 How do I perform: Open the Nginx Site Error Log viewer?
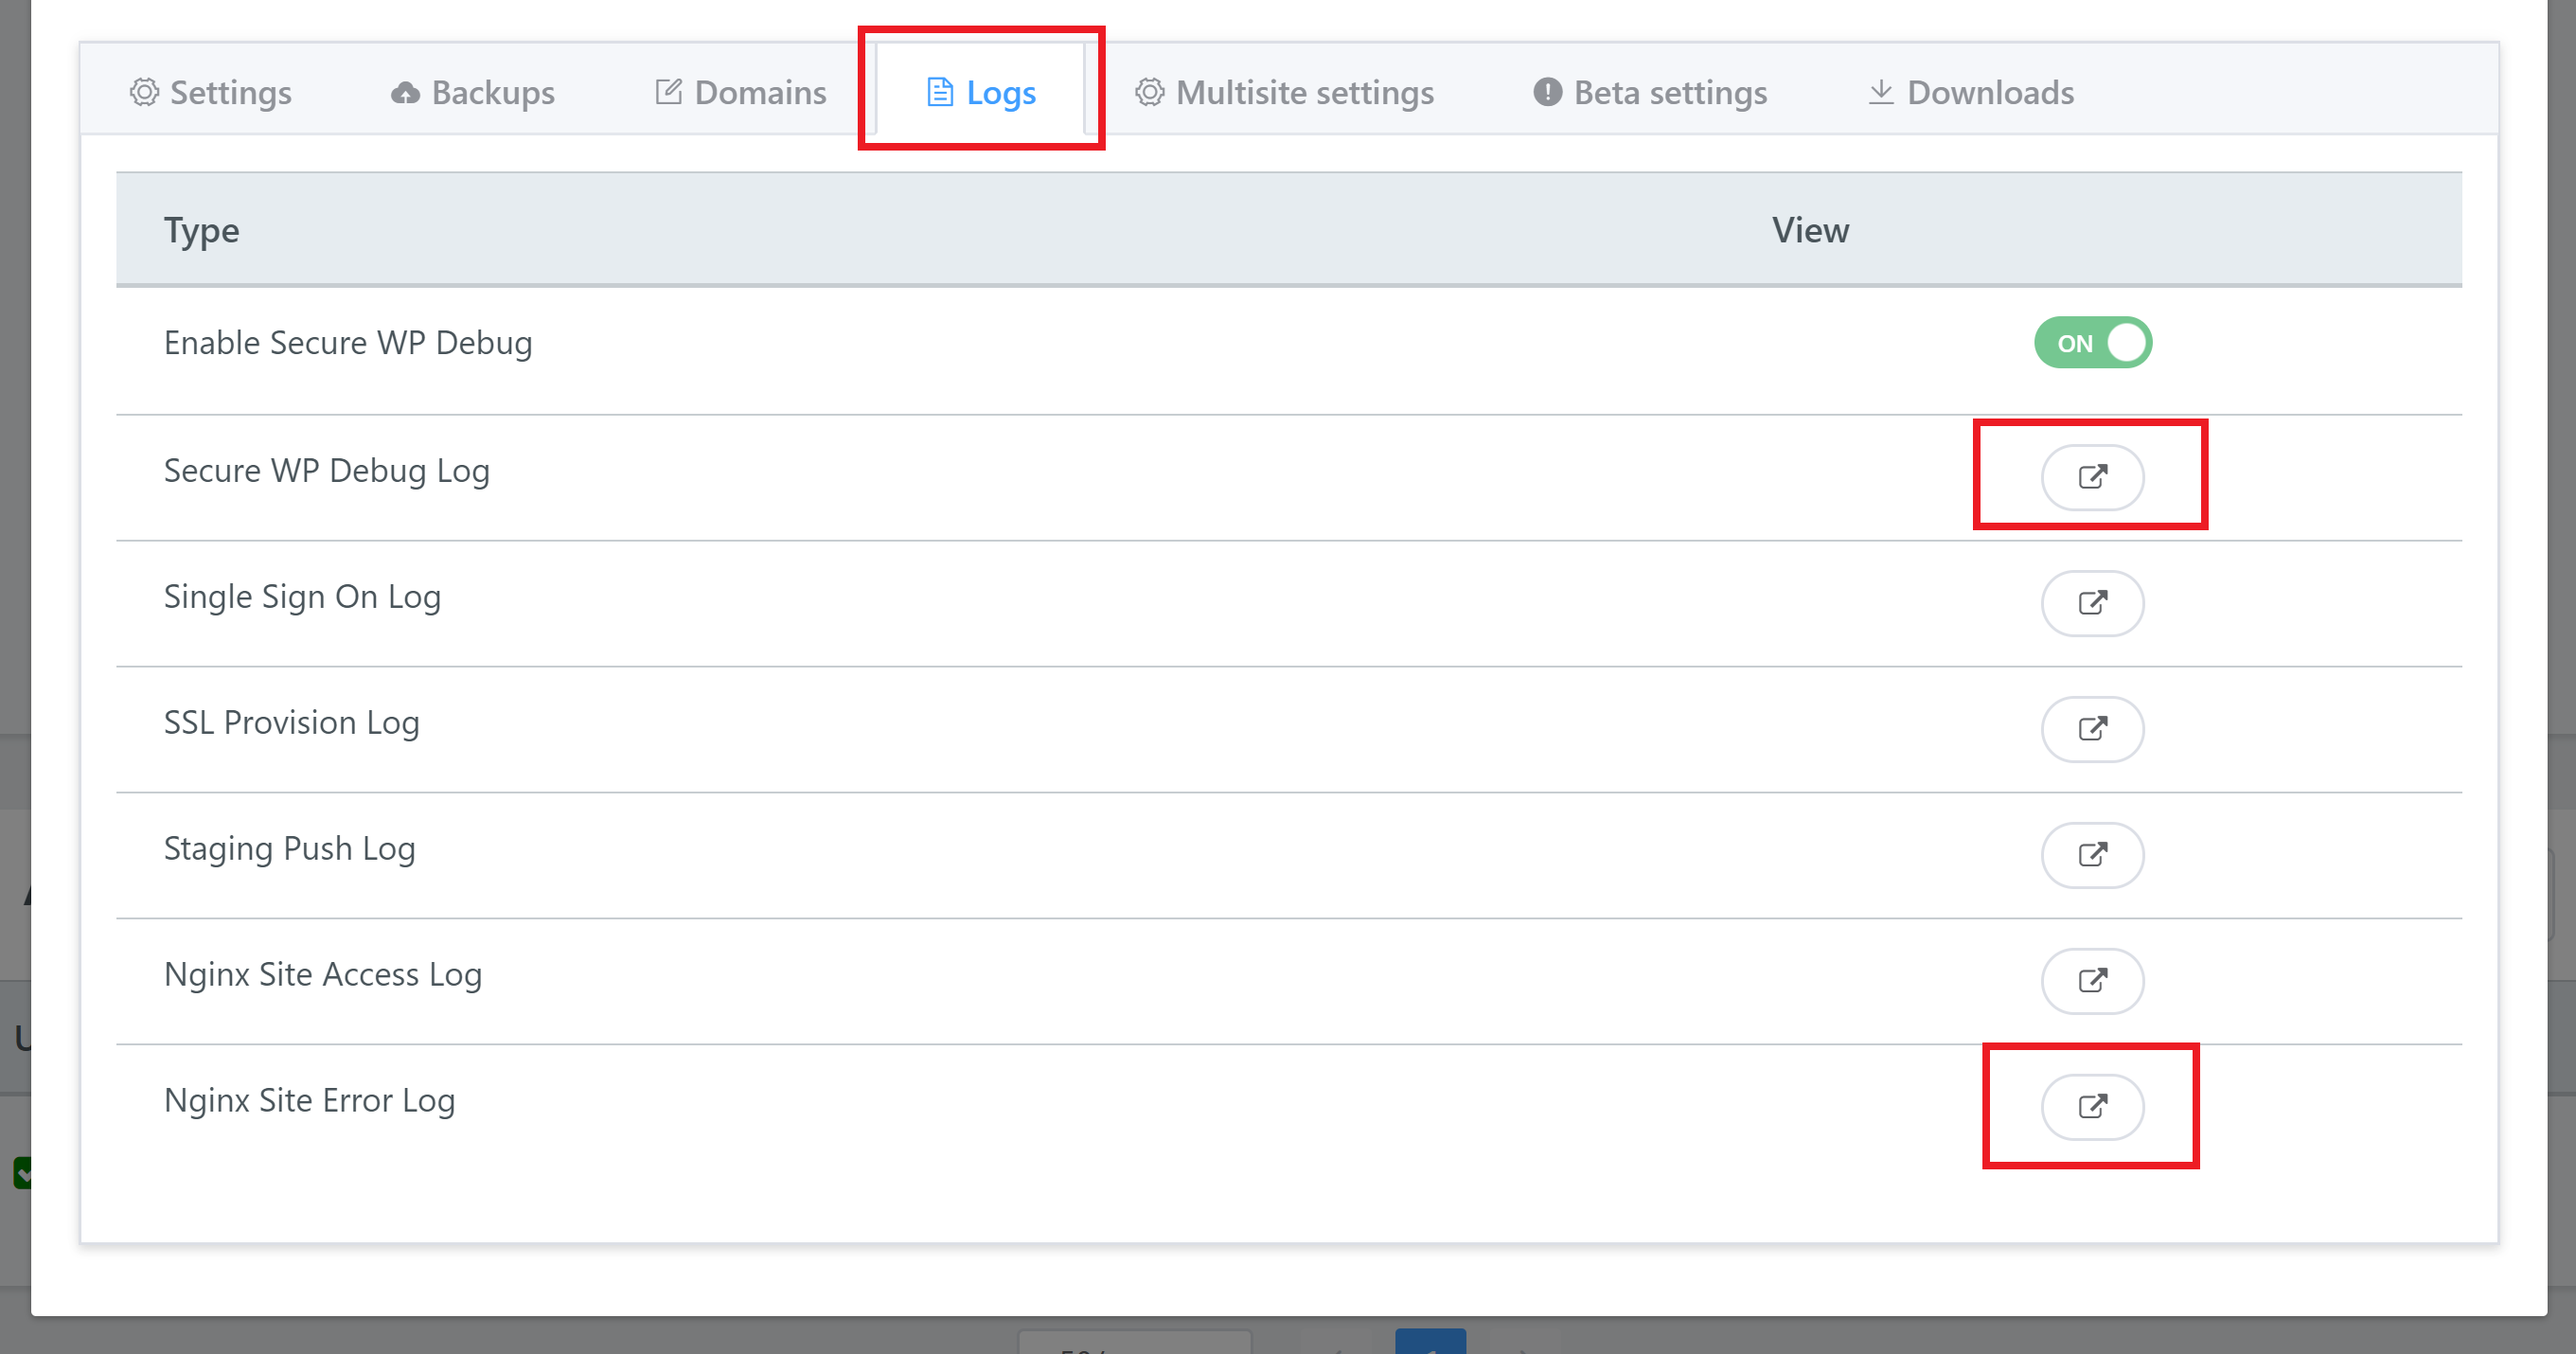click(x=2092, y=1107)
